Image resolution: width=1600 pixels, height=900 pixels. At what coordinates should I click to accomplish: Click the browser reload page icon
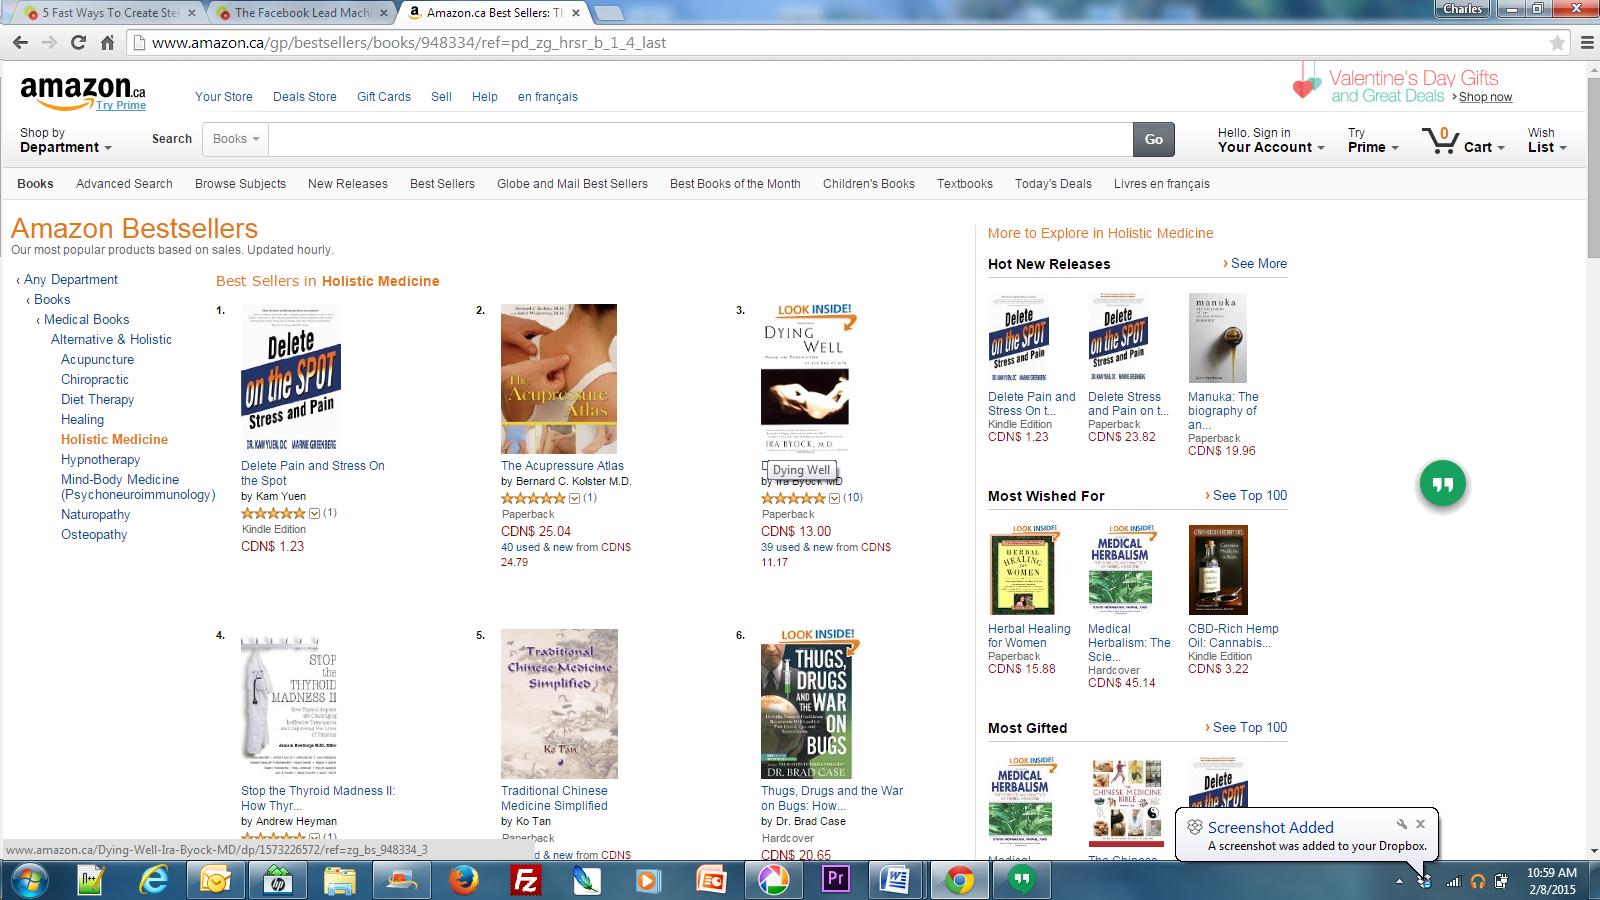point(78,43)
